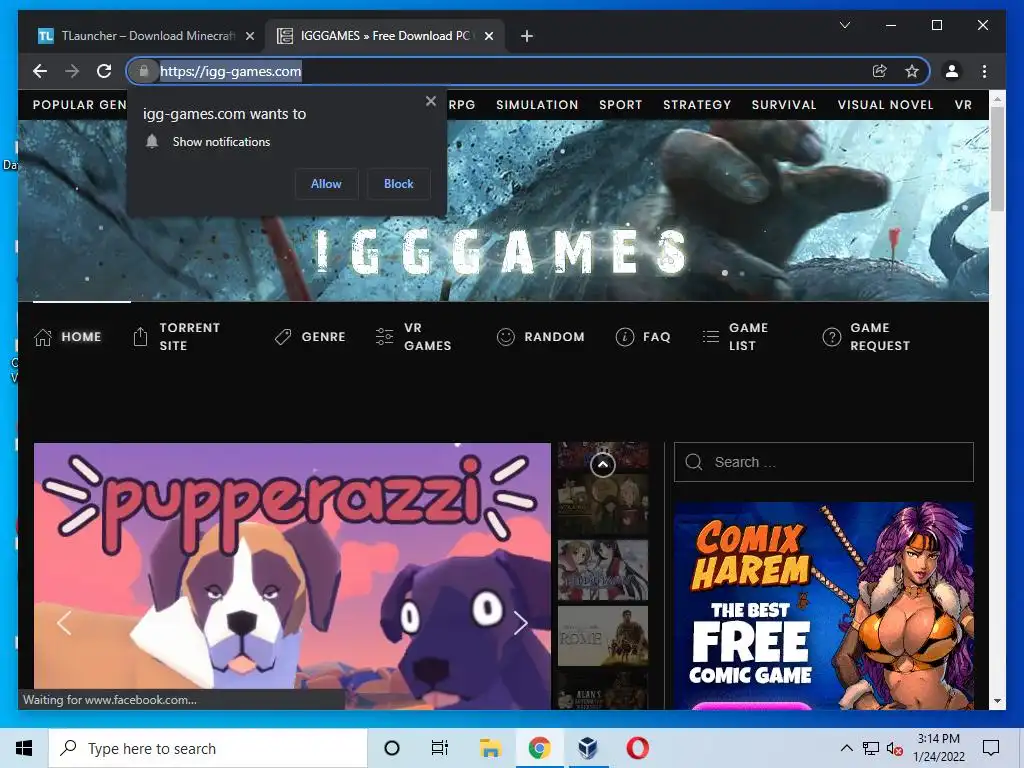Image resolution: width=1024 pixels, height=768 pixels.
Task: Click the game list lines icon
Action: [x=711, y=337]
